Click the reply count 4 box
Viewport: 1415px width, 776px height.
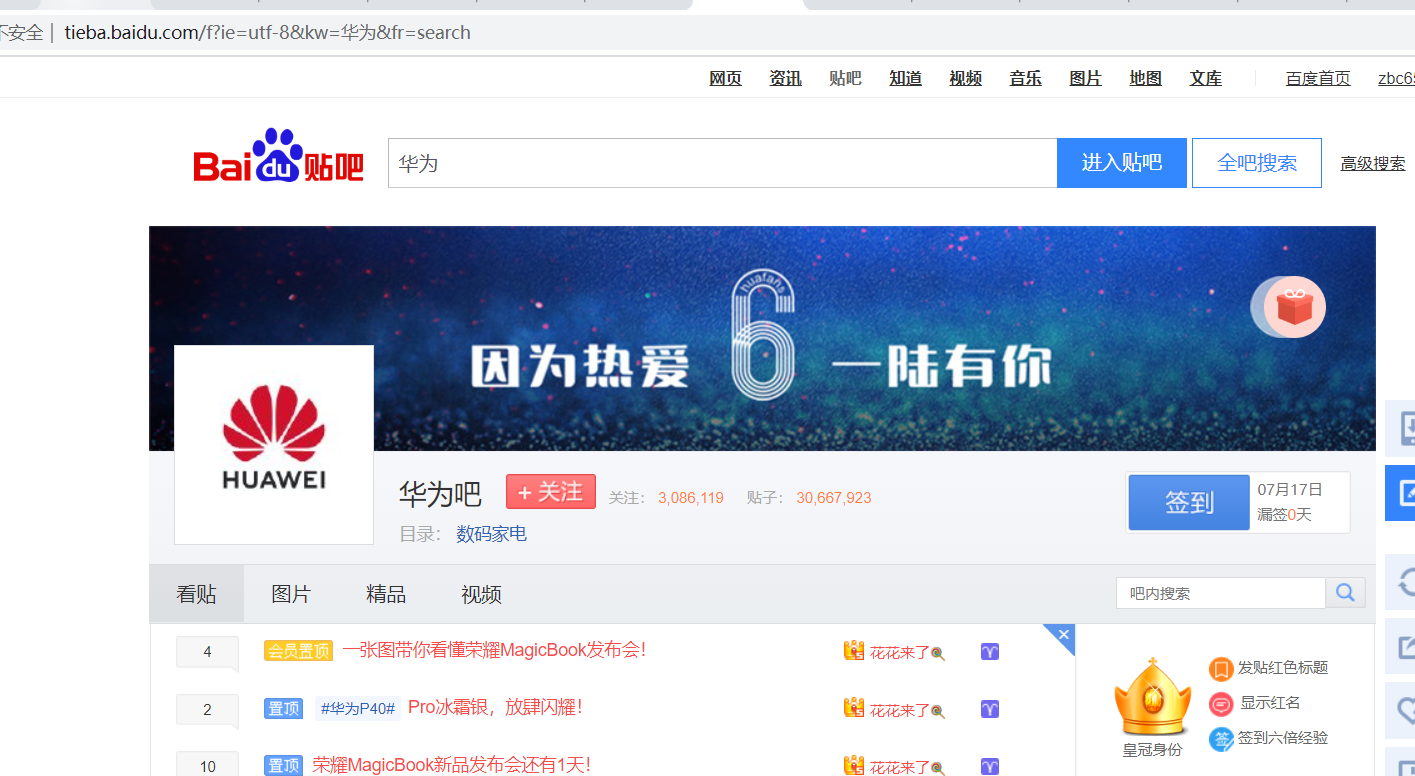click(207, 652)
